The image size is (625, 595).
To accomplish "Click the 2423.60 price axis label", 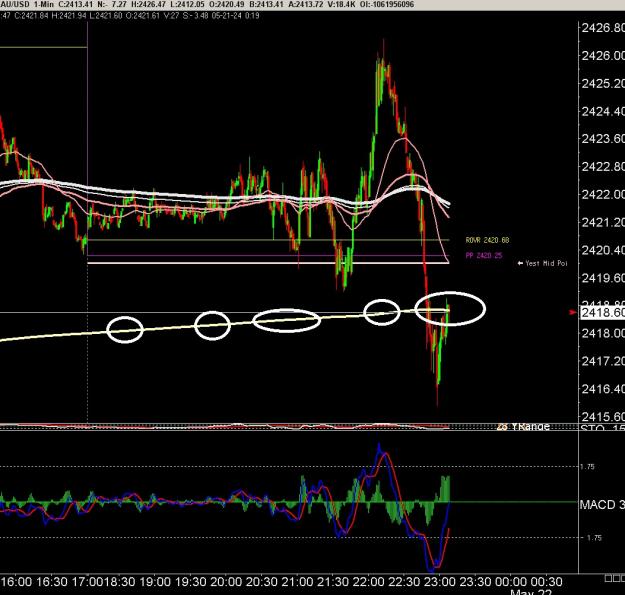I will pyautogui.click(x=603, y=139).
